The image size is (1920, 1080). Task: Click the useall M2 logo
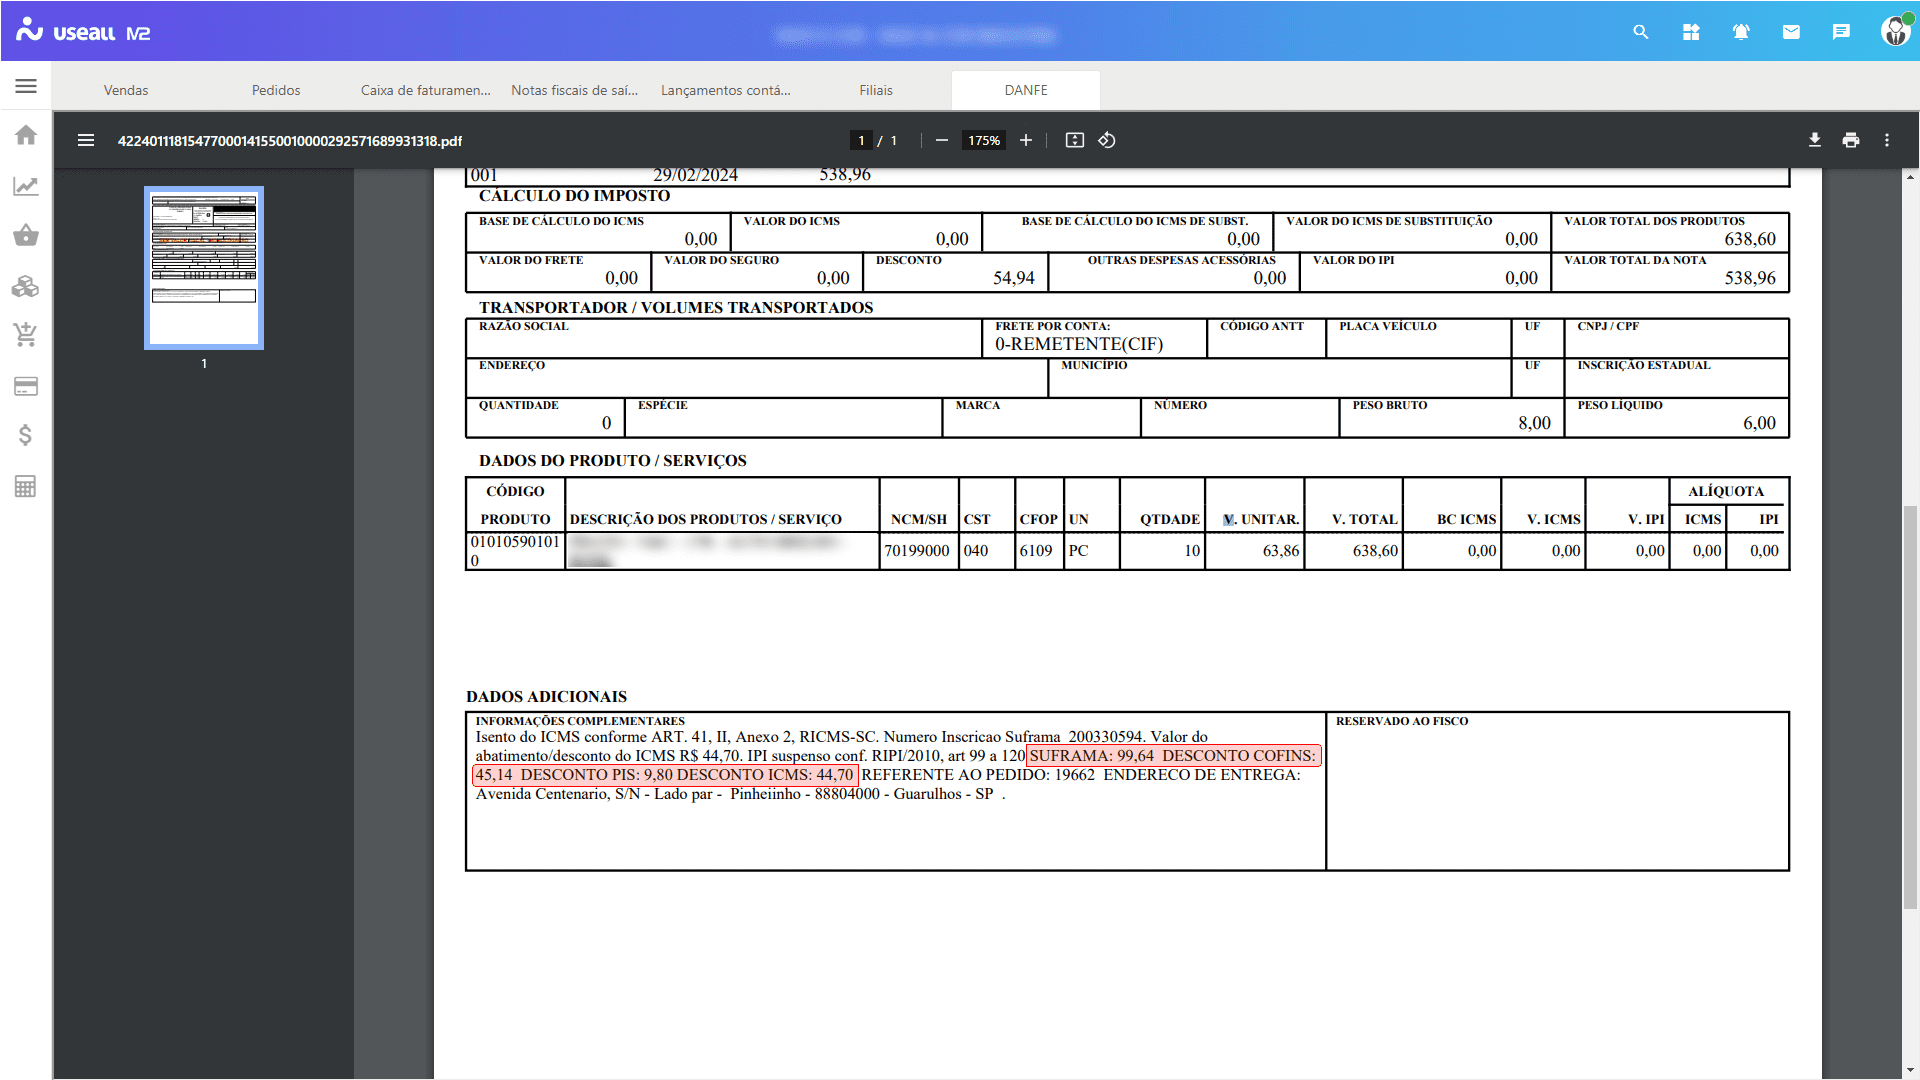[84, 31]
